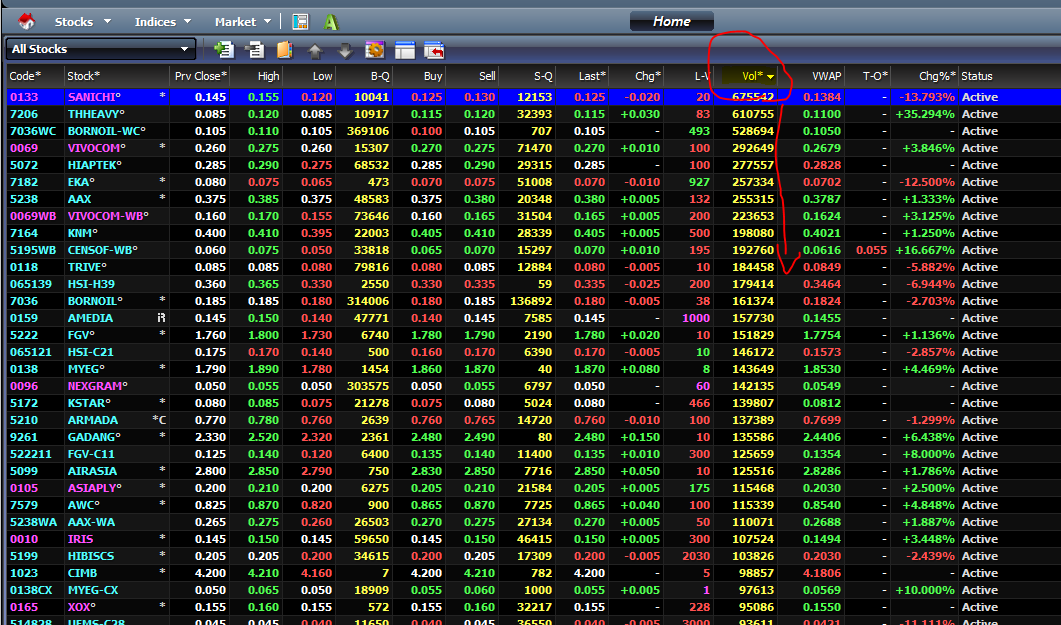Sort by the Stock* column header
The image size is (1061, 625).
(84, 76)
